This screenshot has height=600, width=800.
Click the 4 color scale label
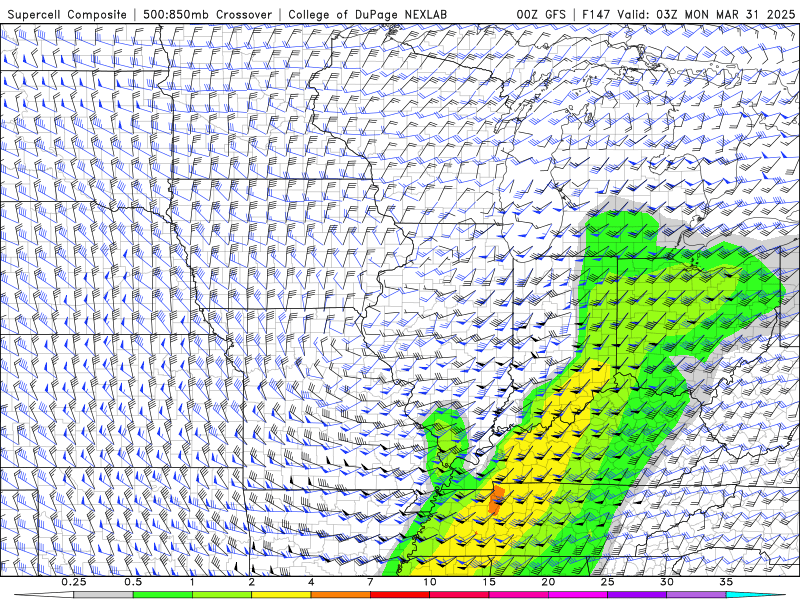311,582
